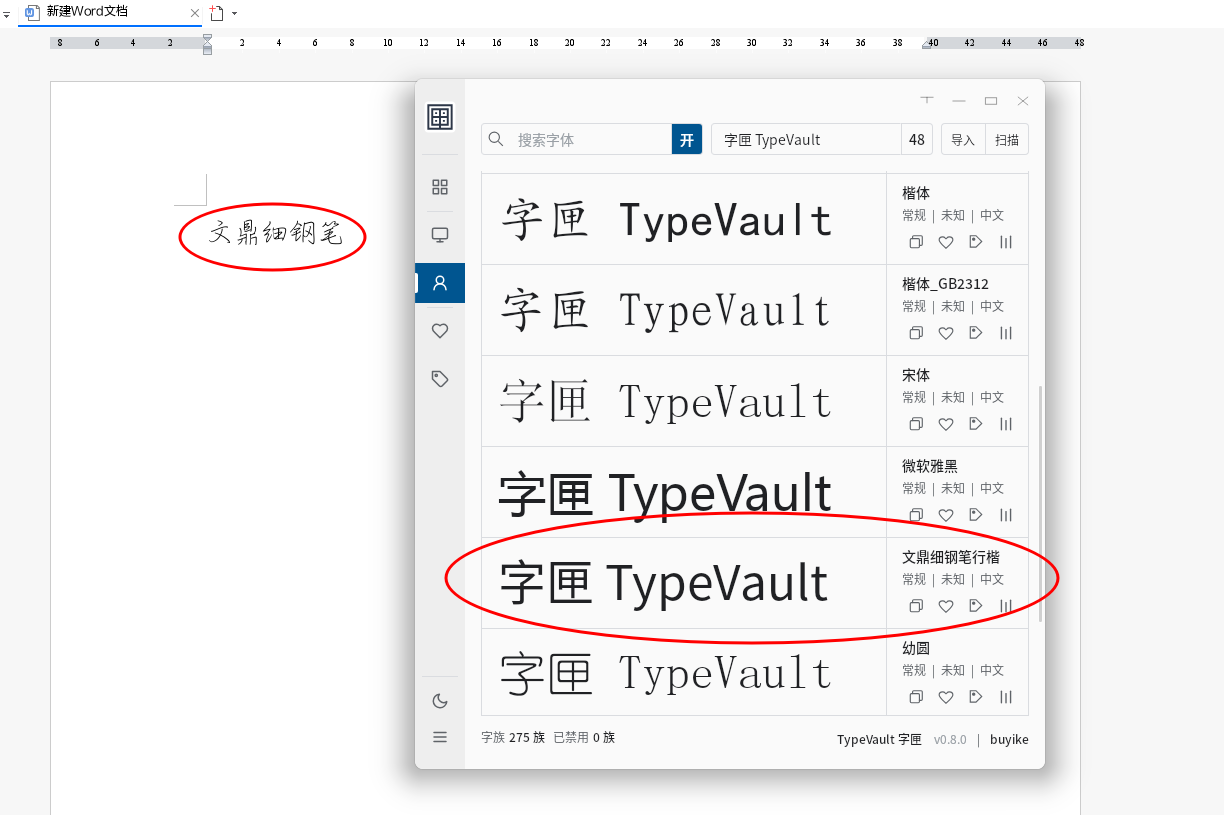This screenshot has height=815, width=1224.
Task: Click the vertical bars icon for 楷体
Action: [1006, 242]
